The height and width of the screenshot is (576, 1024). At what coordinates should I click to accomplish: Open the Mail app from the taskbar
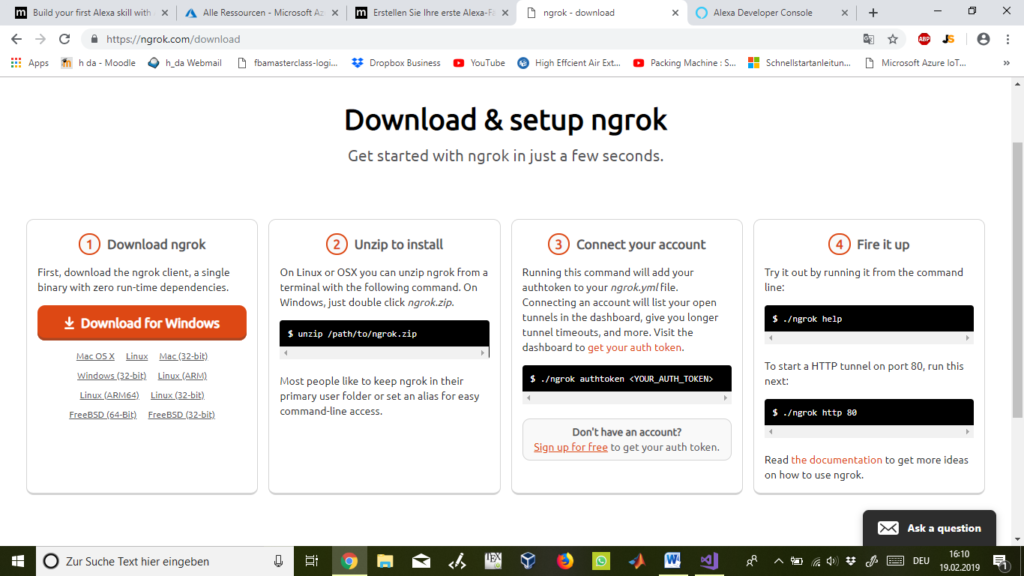[421, 561]
